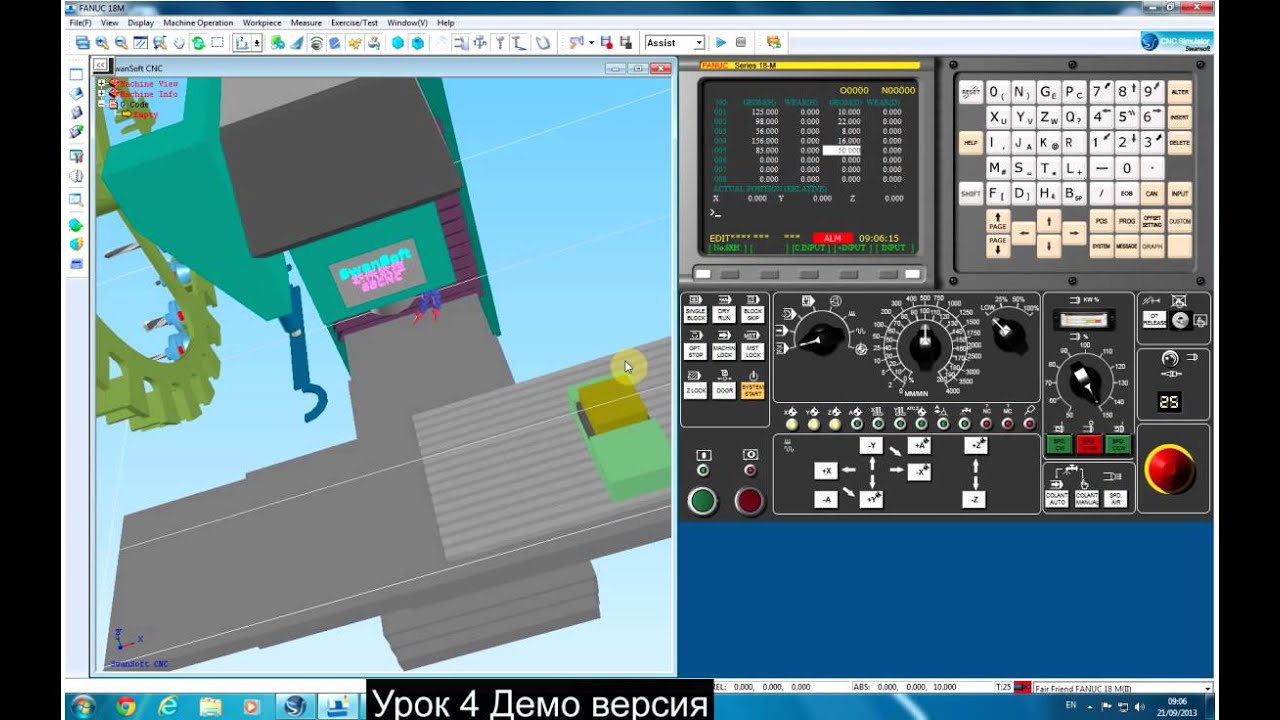1280x720 pixels.
Task: Collapse the G Code tree node
Action: 101,104
